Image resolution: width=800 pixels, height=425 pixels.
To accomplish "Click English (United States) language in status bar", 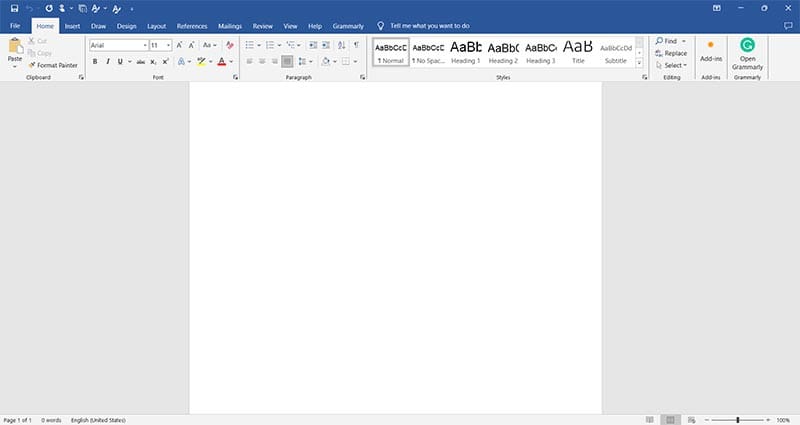I will tap(98, 420).
